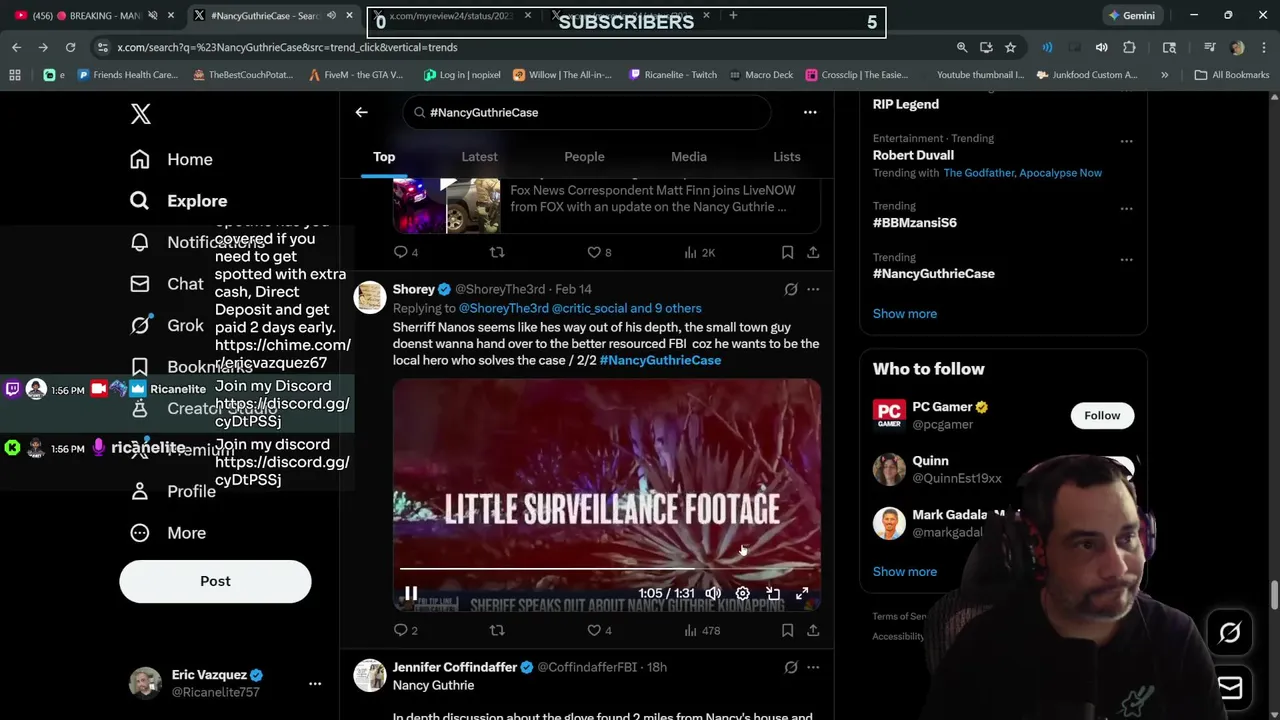Screen dimensions: 1280x720
Task: Go to Home in X sidebar
Action: click(x=171, y=159)
